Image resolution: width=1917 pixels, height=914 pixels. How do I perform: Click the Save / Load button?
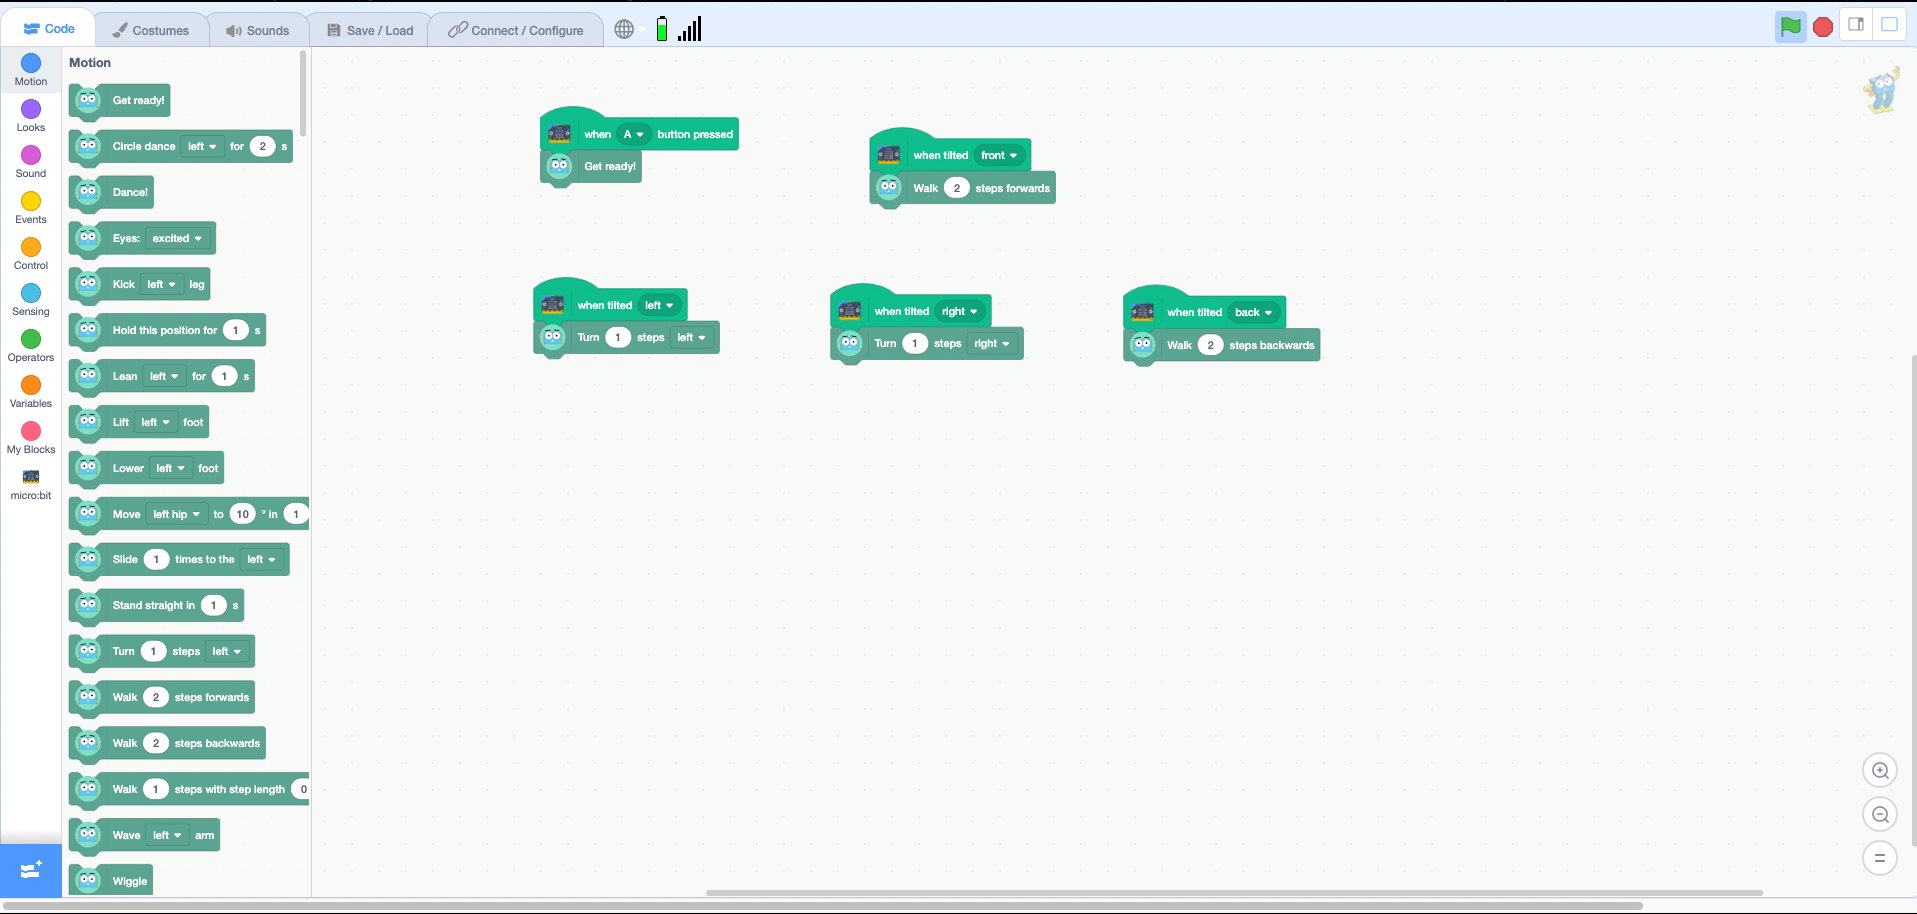pos(370,30)
